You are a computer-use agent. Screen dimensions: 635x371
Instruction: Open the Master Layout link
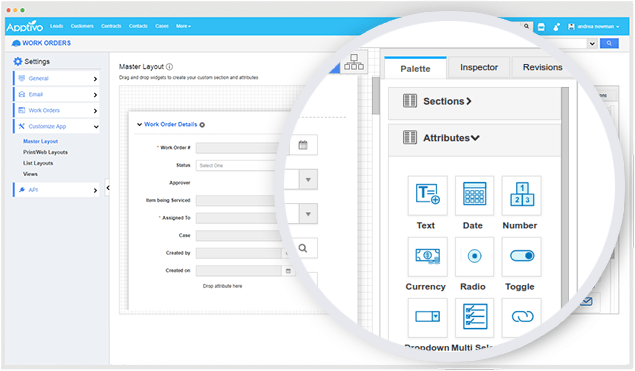[x=40, y=141]
